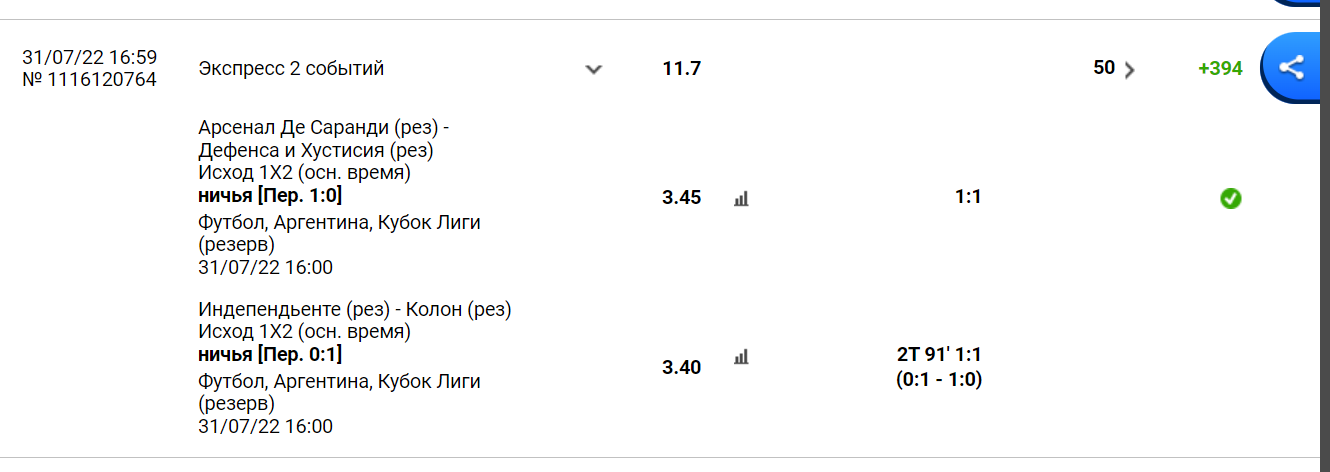Open Индепендьенте (рез) - Колон (рез) match
Viewport: 1330px width, 472px height.
click(x=355, y=309)
